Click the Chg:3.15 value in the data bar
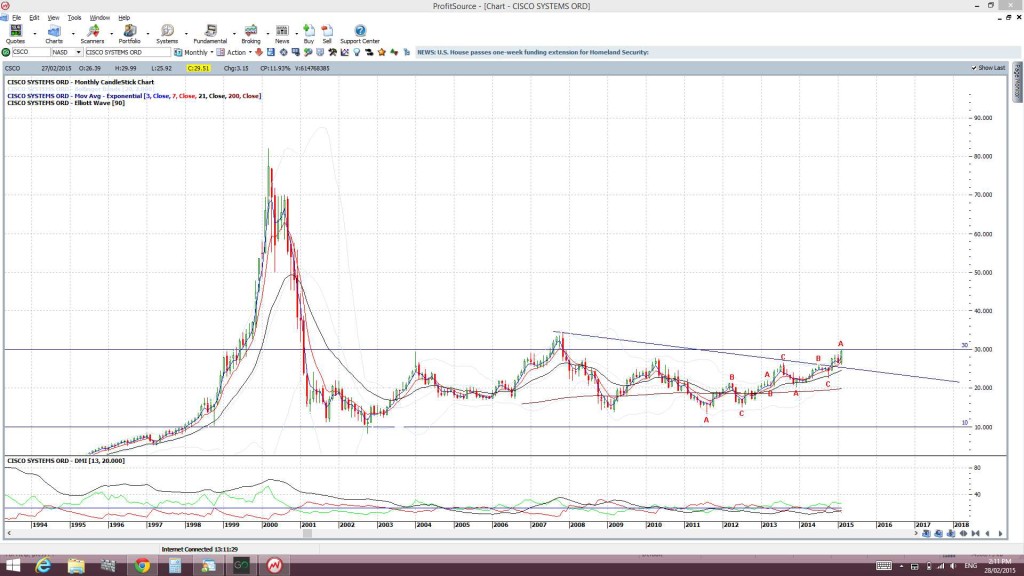Screen dimensions: 1024x576 [x=236, y=68]
